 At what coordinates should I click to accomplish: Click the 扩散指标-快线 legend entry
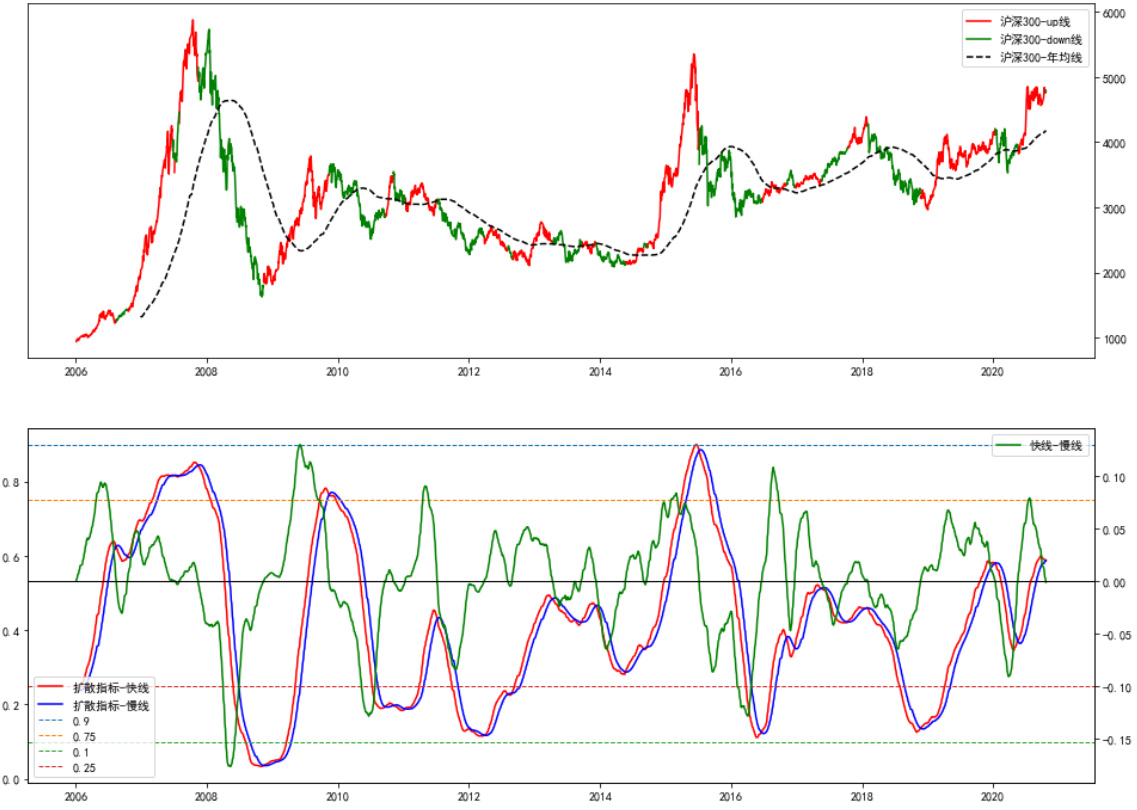pos(110,688)
